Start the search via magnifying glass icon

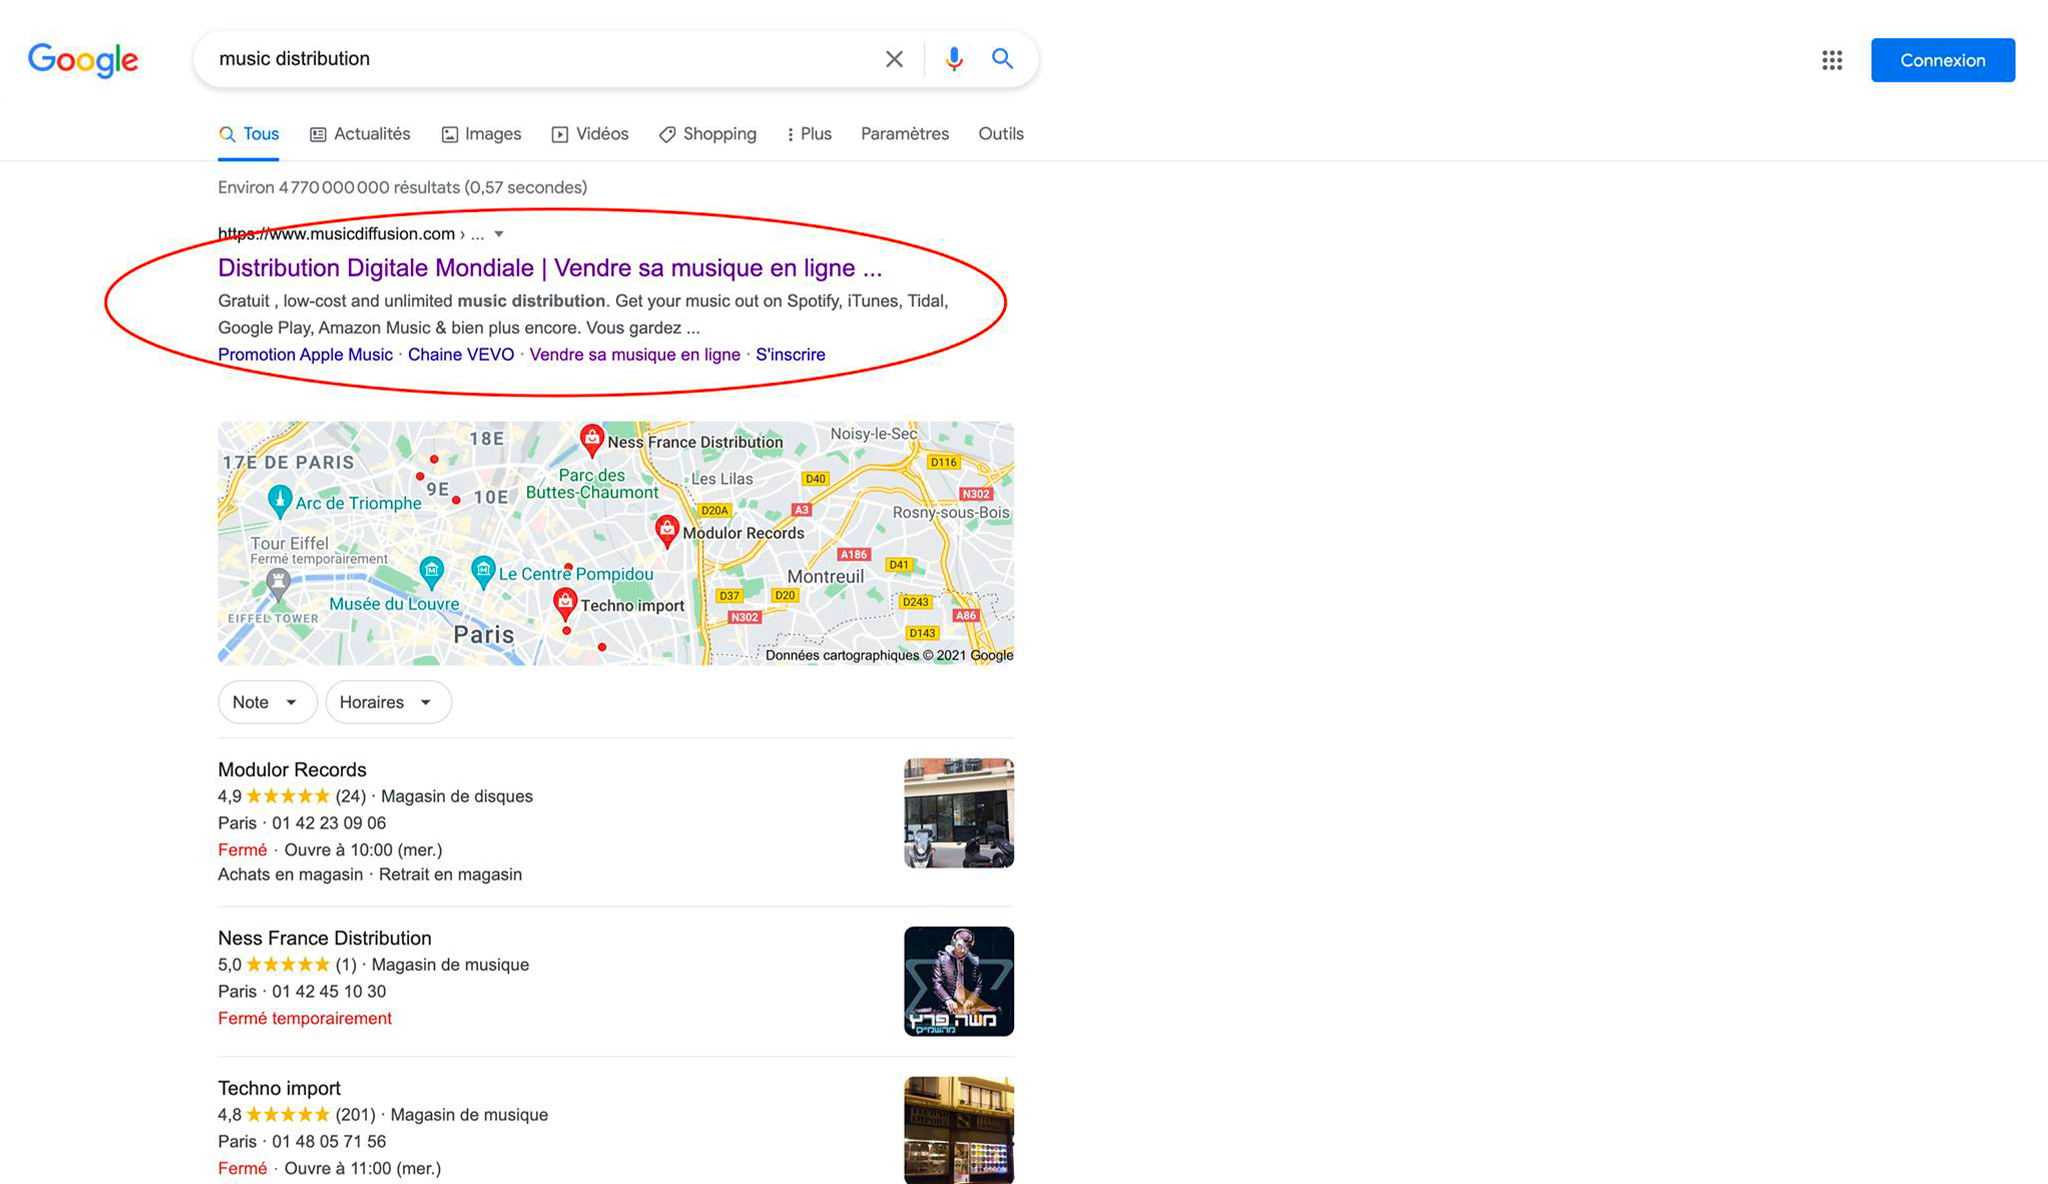pos(1002,59)
